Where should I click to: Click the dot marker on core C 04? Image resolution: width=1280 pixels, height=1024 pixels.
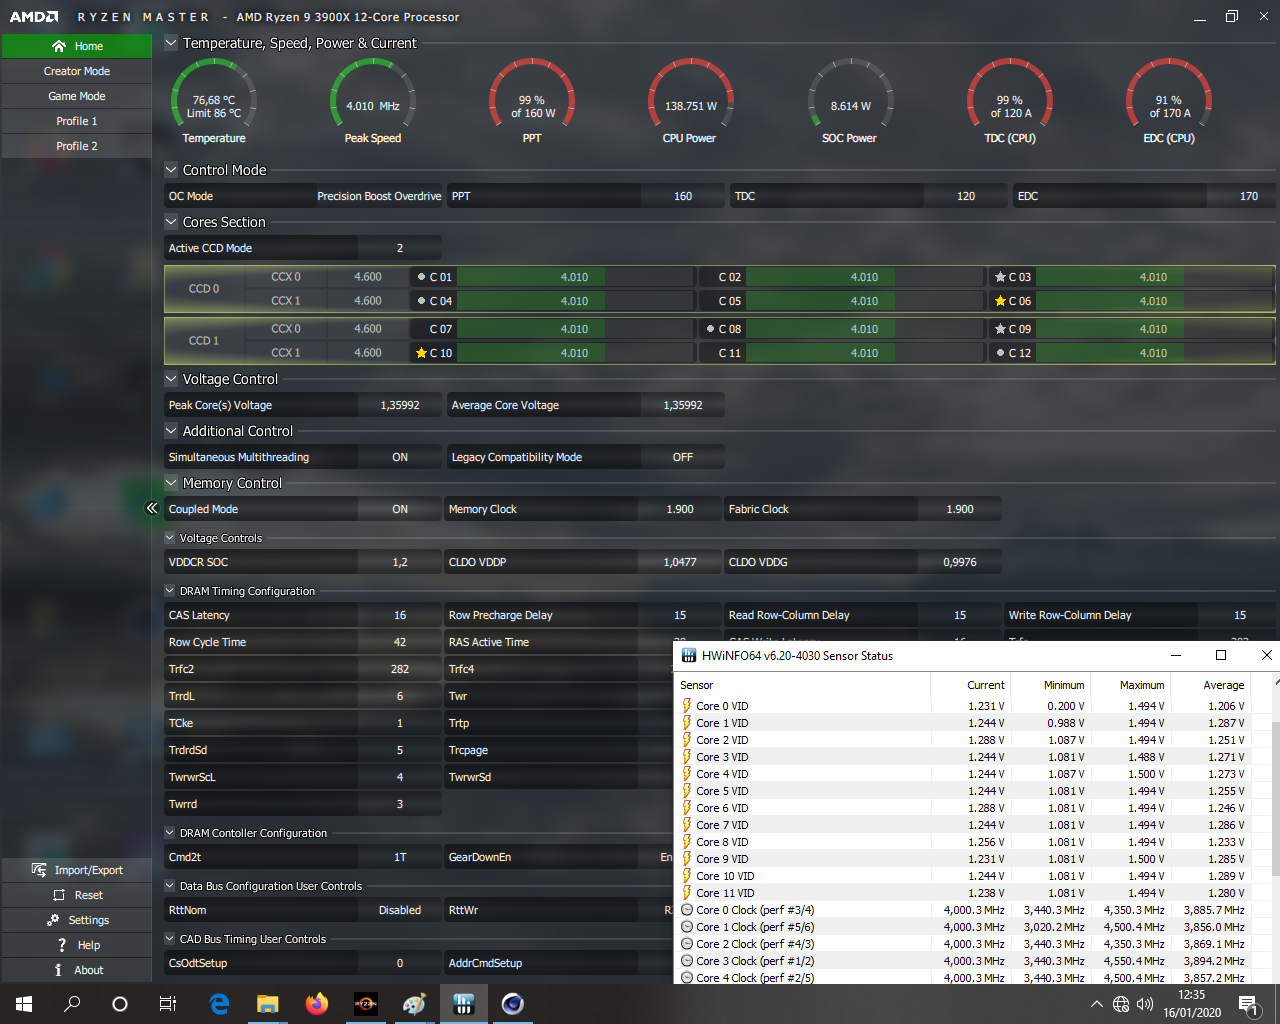pyautogui.click(x=421, y=301)
